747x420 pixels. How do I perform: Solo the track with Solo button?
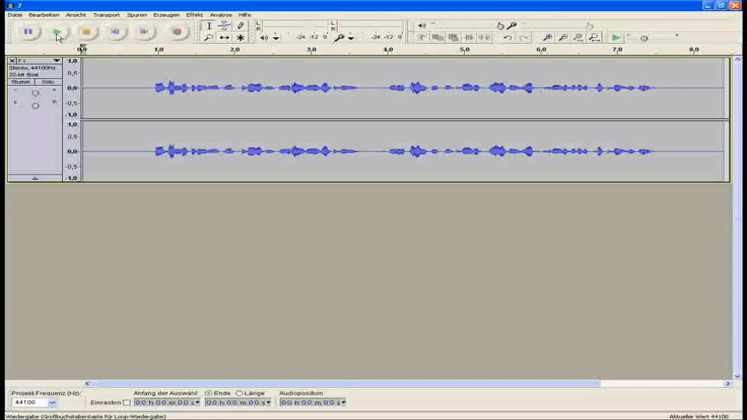tap(48, 82)
